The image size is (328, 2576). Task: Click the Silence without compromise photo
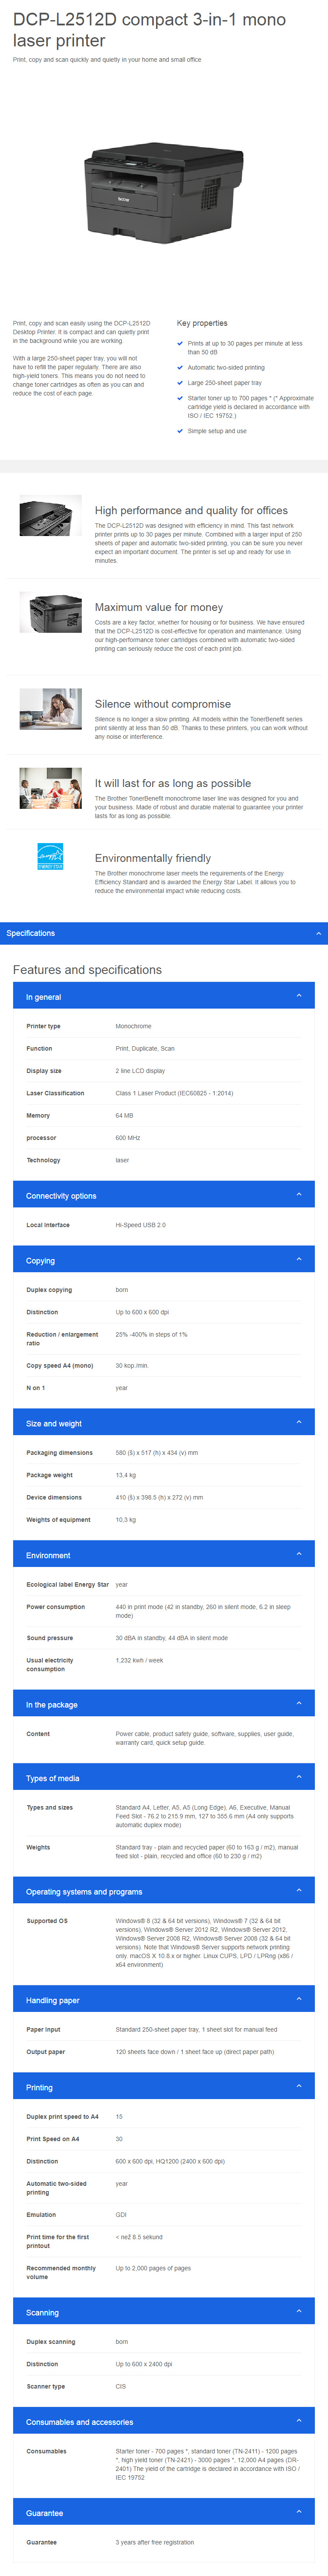[50, 709]
